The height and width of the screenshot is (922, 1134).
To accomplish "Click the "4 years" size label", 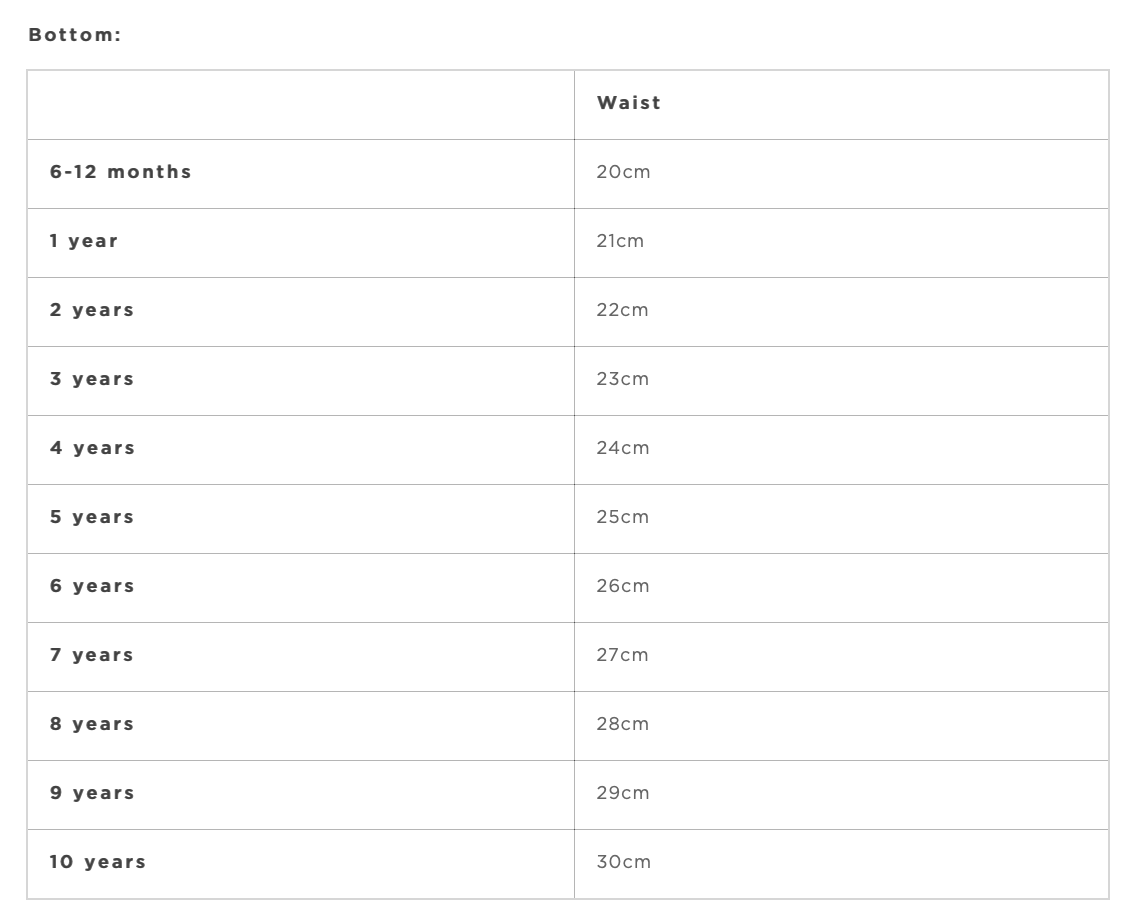I will click(x=92, y=448).
